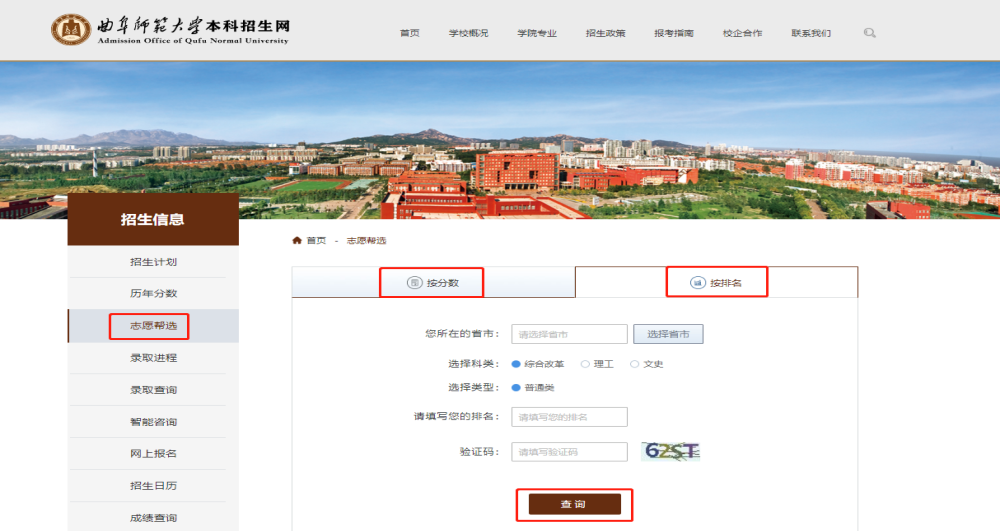Click the 查询 search button
This screenshot has height=531, width=1000.
574,505
